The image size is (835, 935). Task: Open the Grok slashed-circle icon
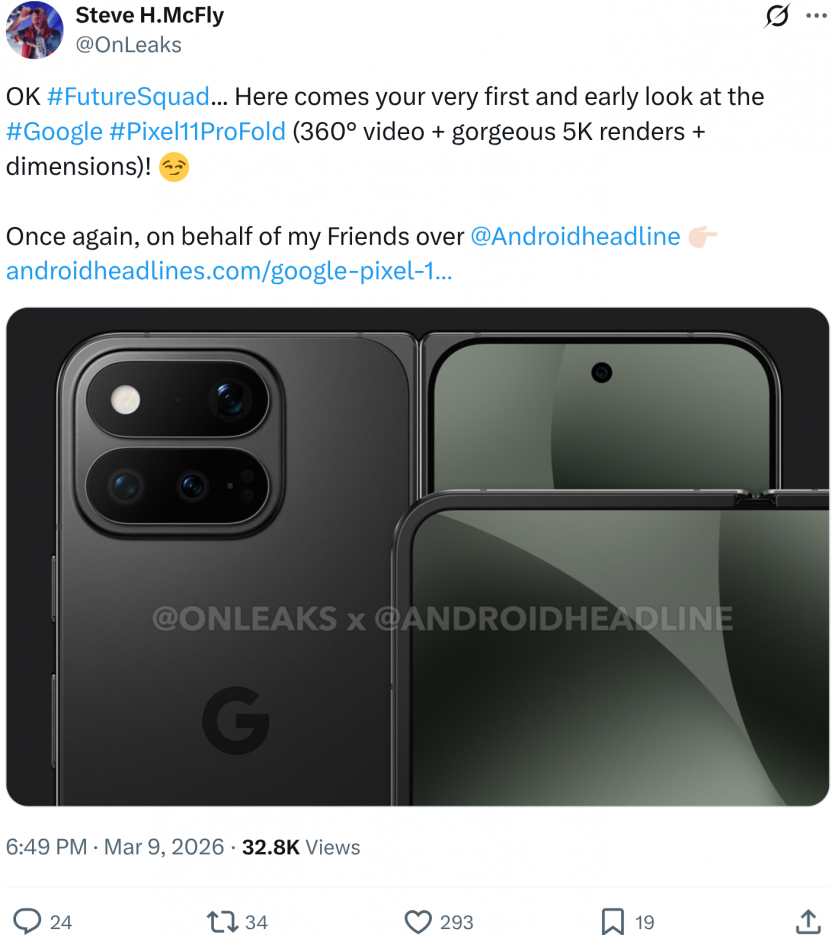tap(776, 16)
